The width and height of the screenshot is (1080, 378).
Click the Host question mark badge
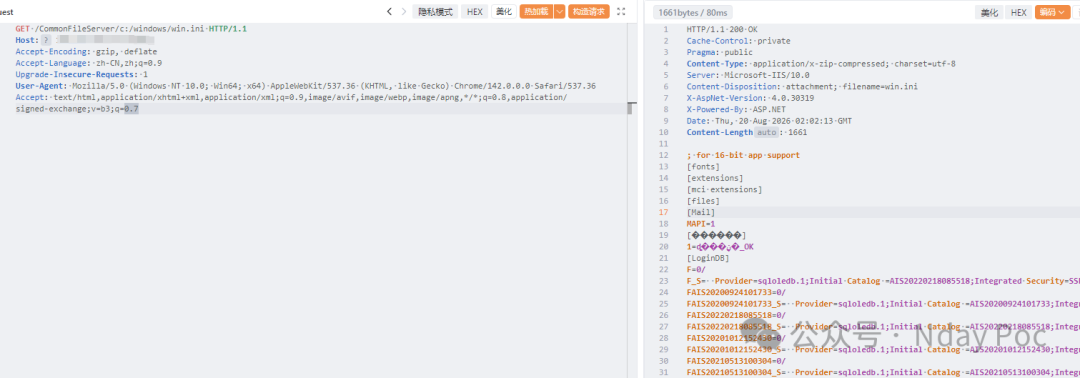pos(47,41)
